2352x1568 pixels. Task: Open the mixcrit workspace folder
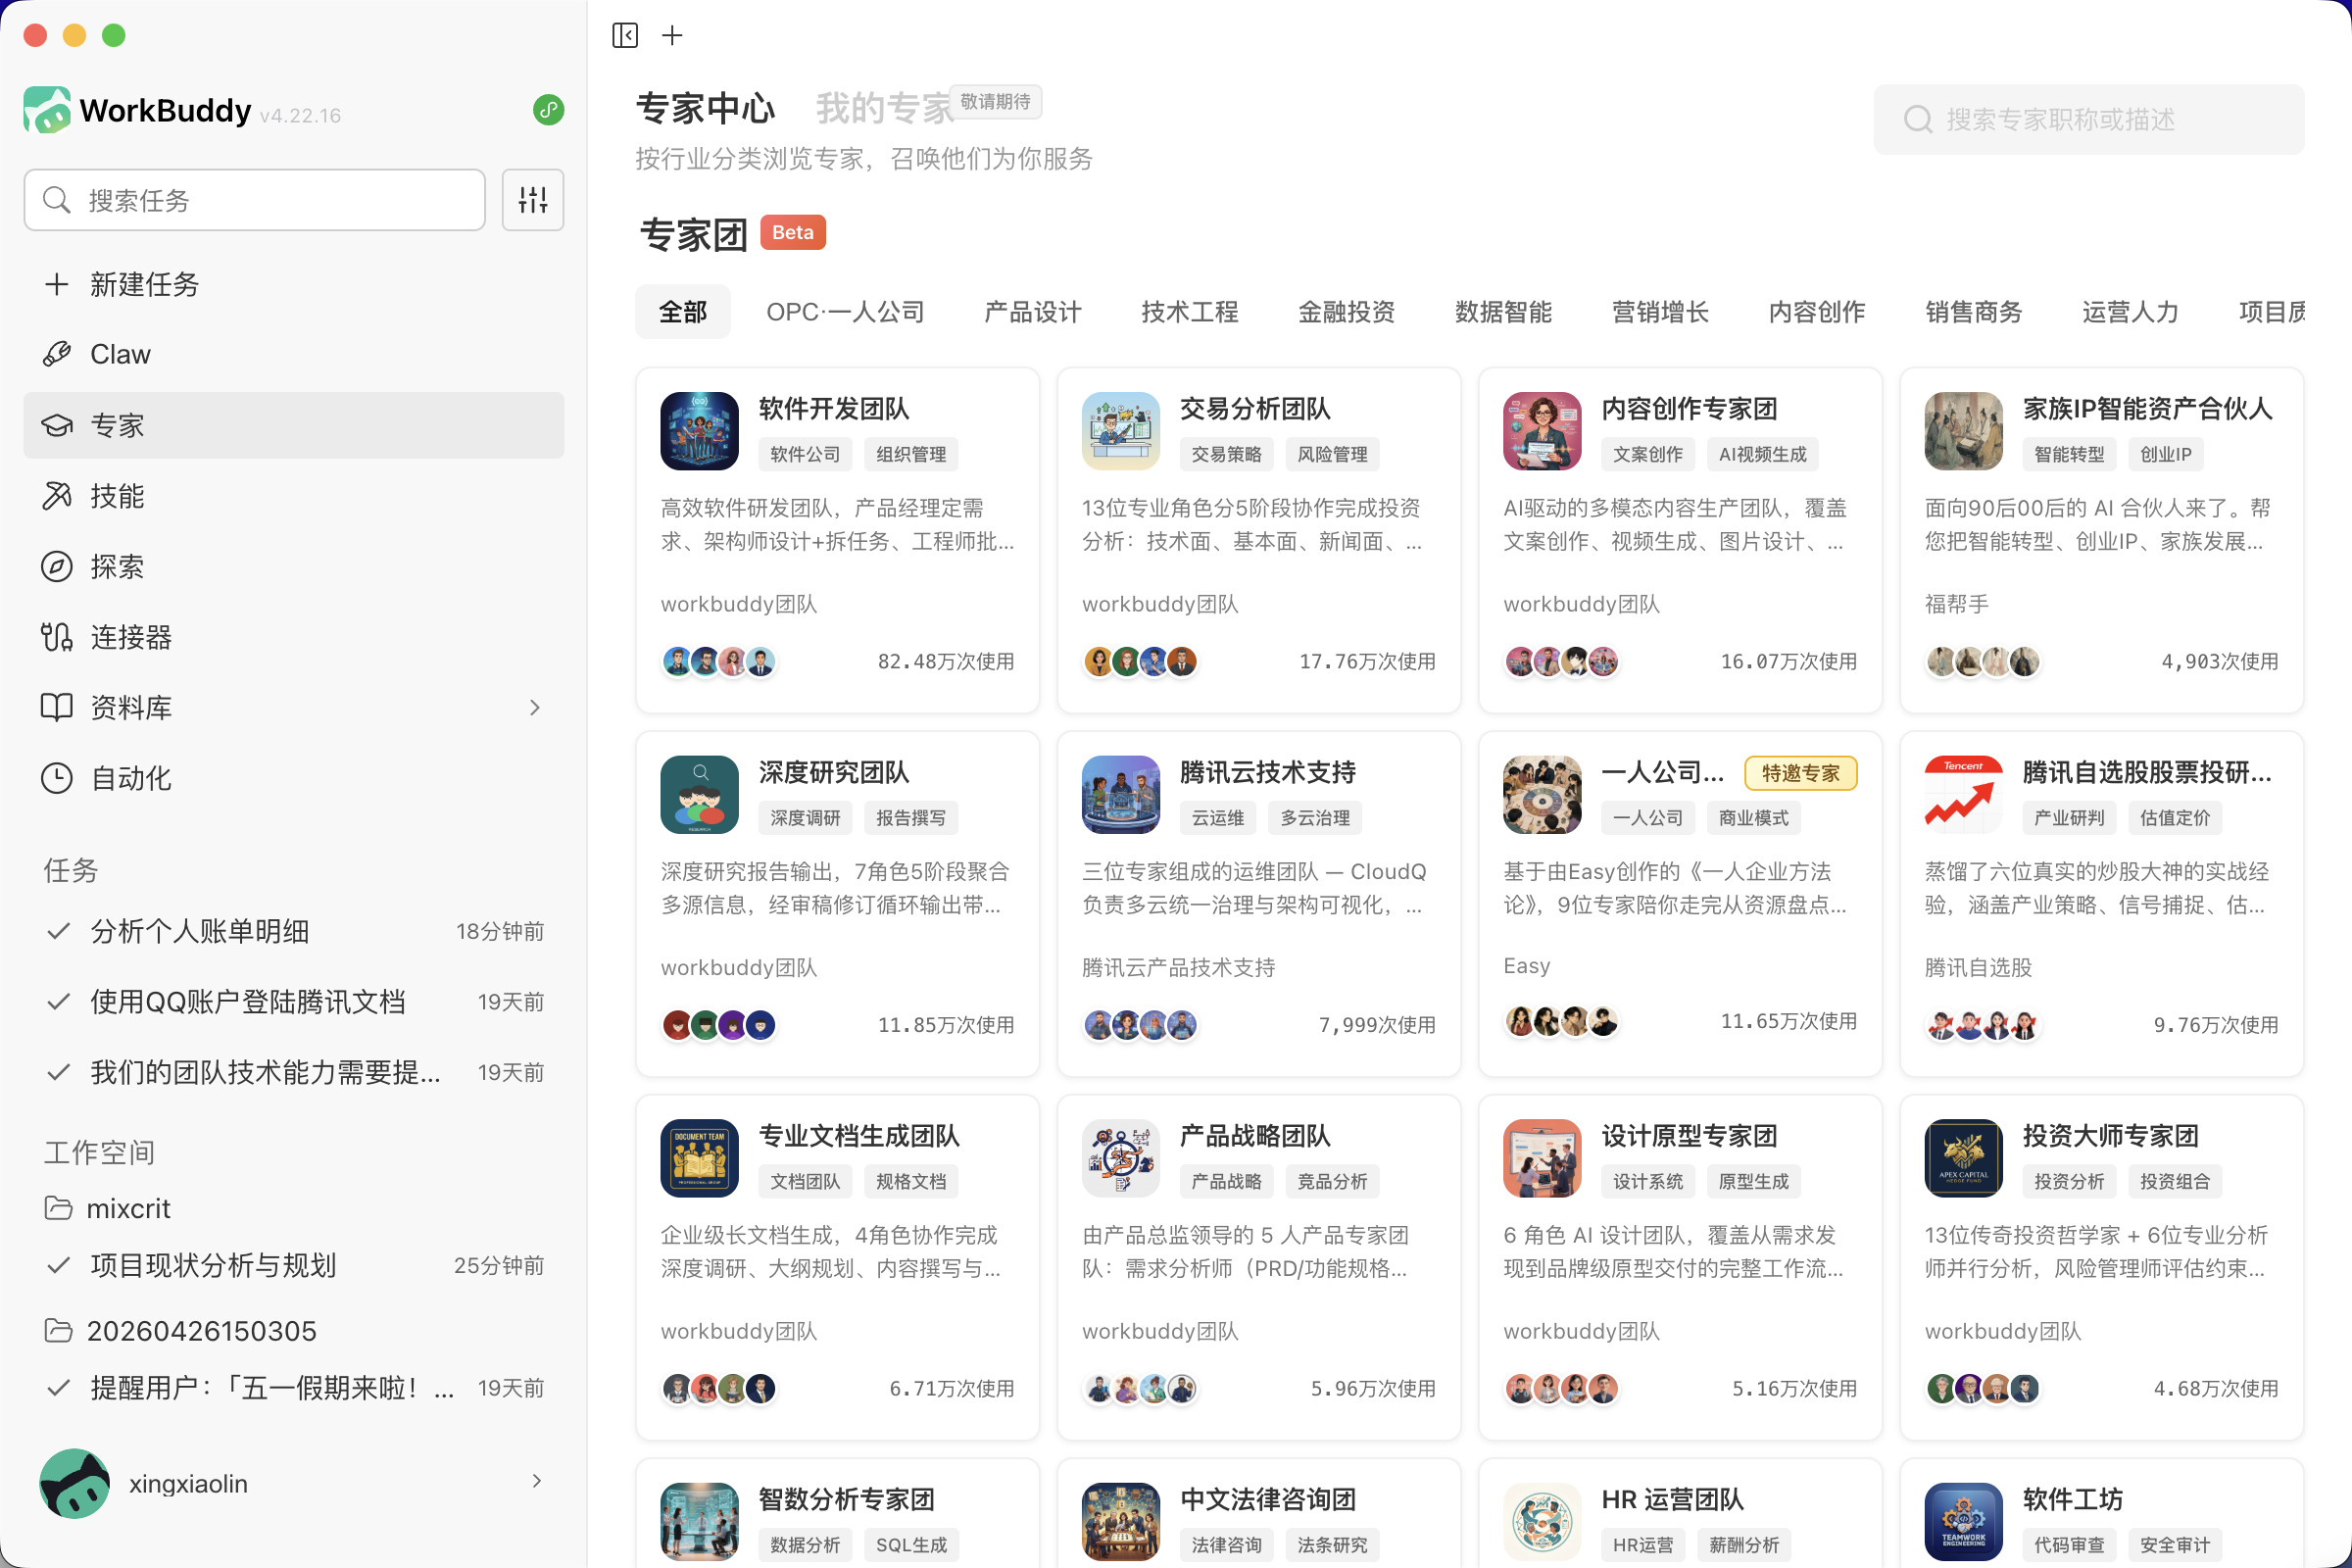tap(294, 1209)
